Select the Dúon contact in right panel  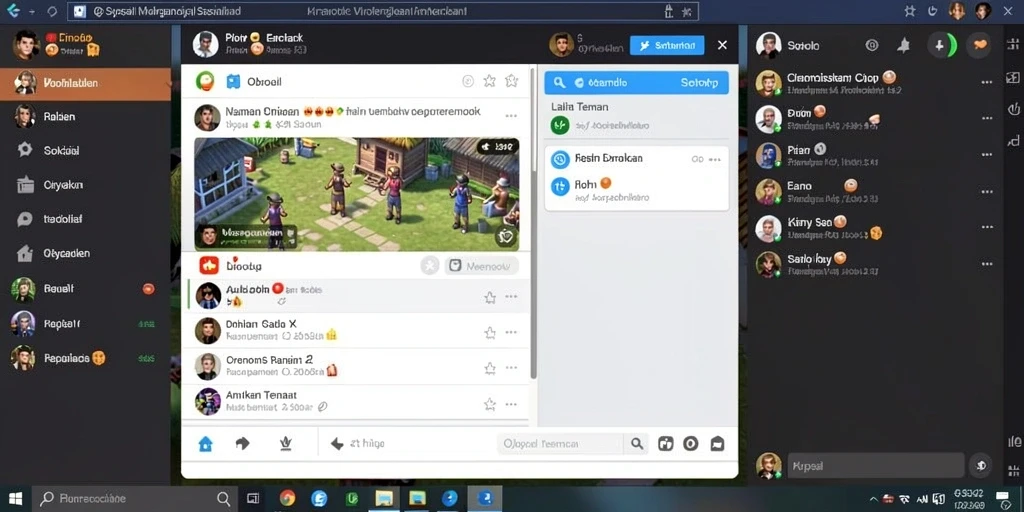(875, 119)
